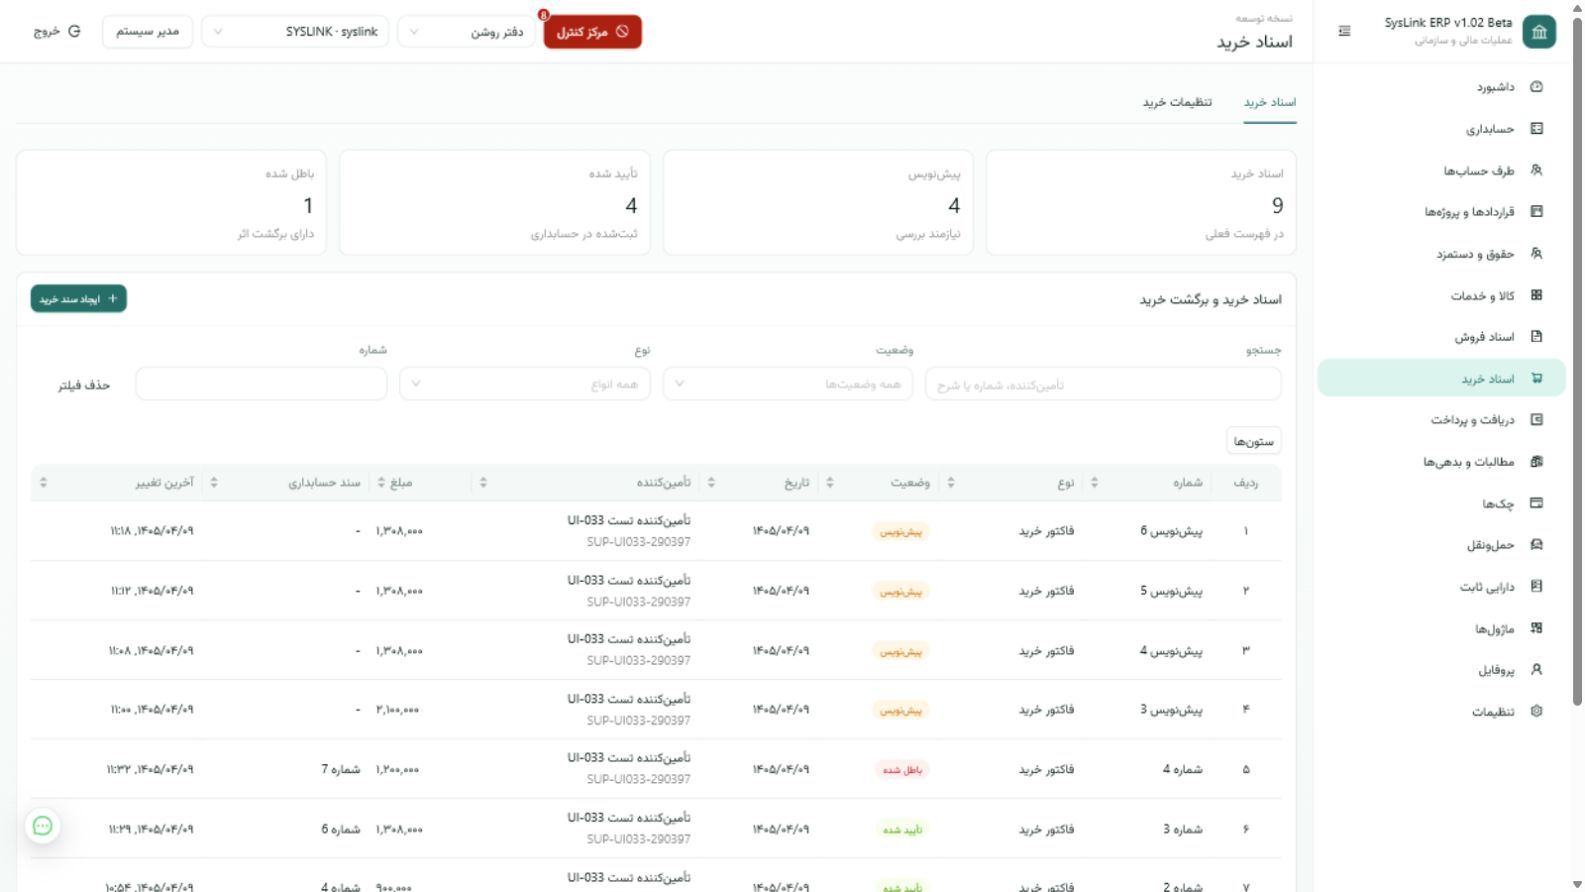
Task: Switch to اسناد خرید tab
Action: click(1270, 103)
